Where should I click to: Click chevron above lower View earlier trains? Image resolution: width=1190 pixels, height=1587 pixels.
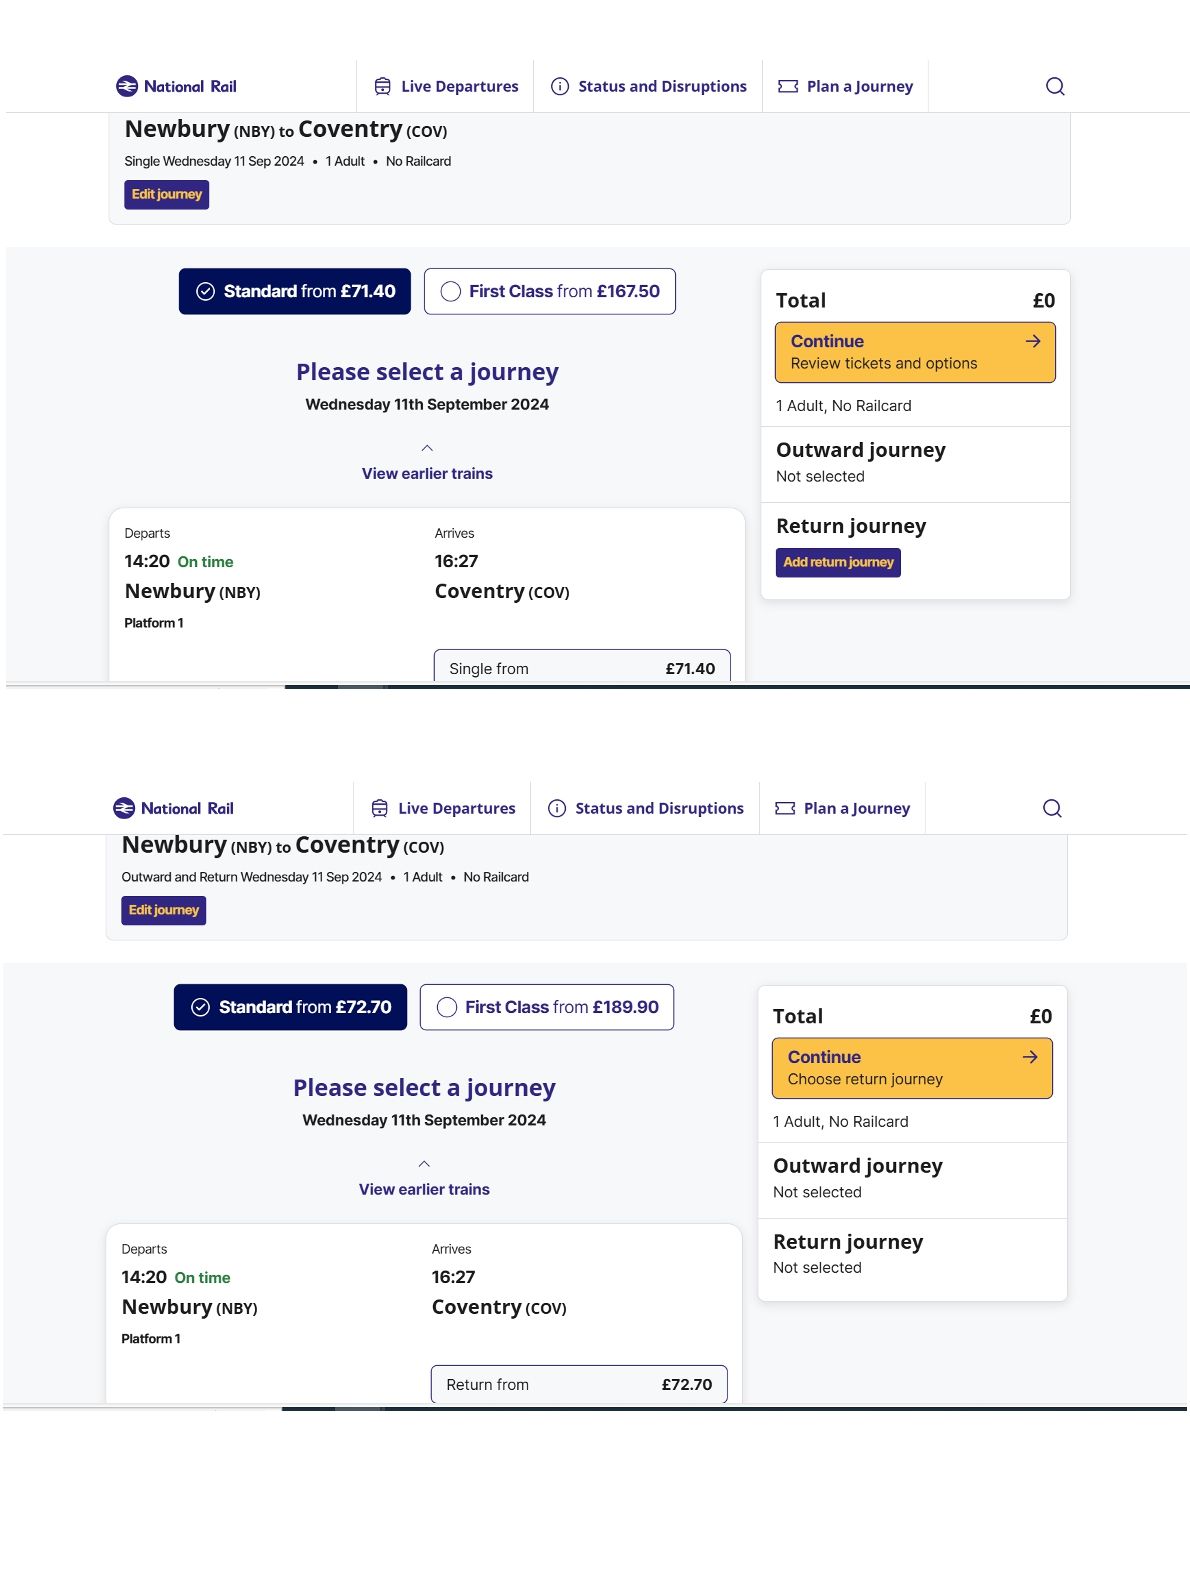click(x=424, y=1164)
